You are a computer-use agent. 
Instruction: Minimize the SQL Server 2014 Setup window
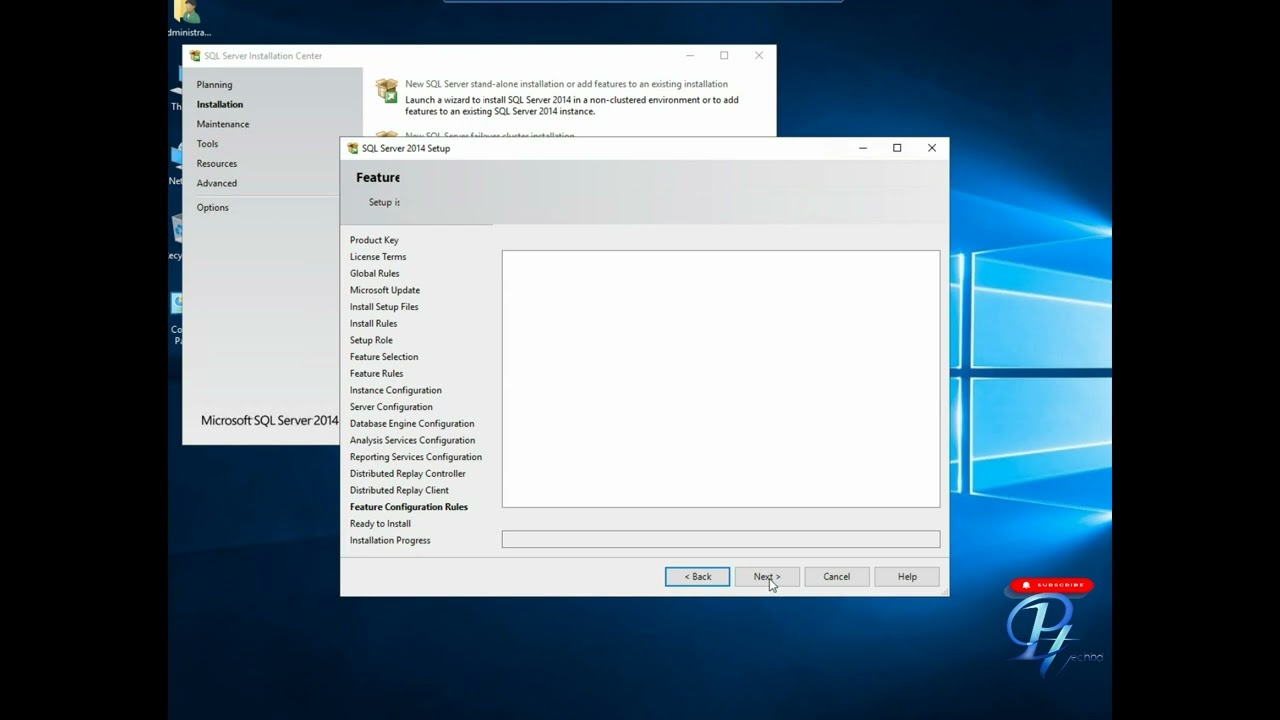pyautogui.click(x=863, y=148)
